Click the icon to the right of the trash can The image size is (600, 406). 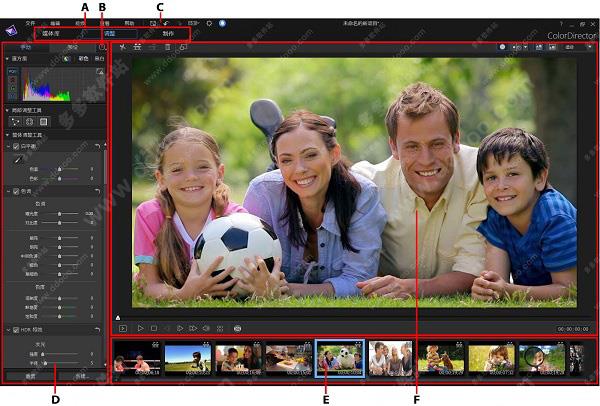[x=183, y=47]
